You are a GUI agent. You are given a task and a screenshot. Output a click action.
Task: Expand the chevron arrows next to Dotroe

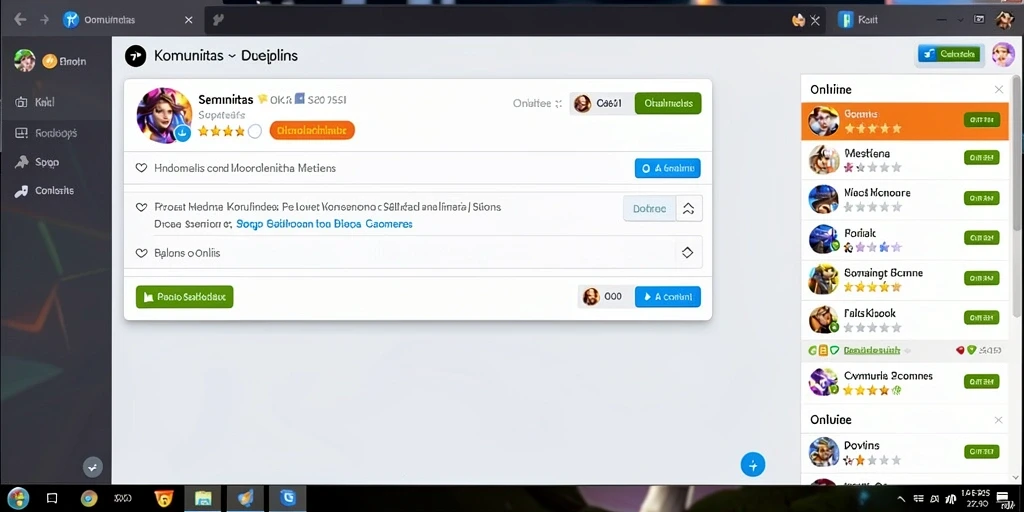pos(688,209)
